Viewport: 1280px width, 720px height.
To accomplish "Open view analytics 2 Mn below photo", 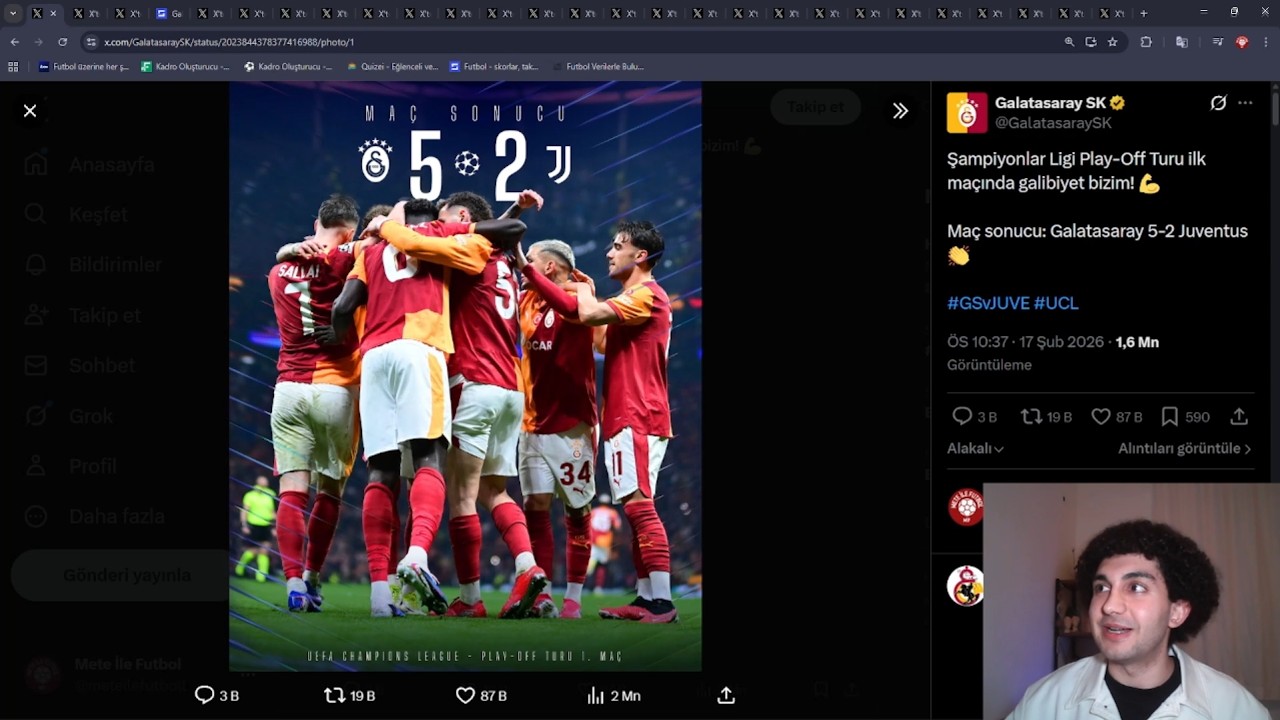I will (613, 695).
